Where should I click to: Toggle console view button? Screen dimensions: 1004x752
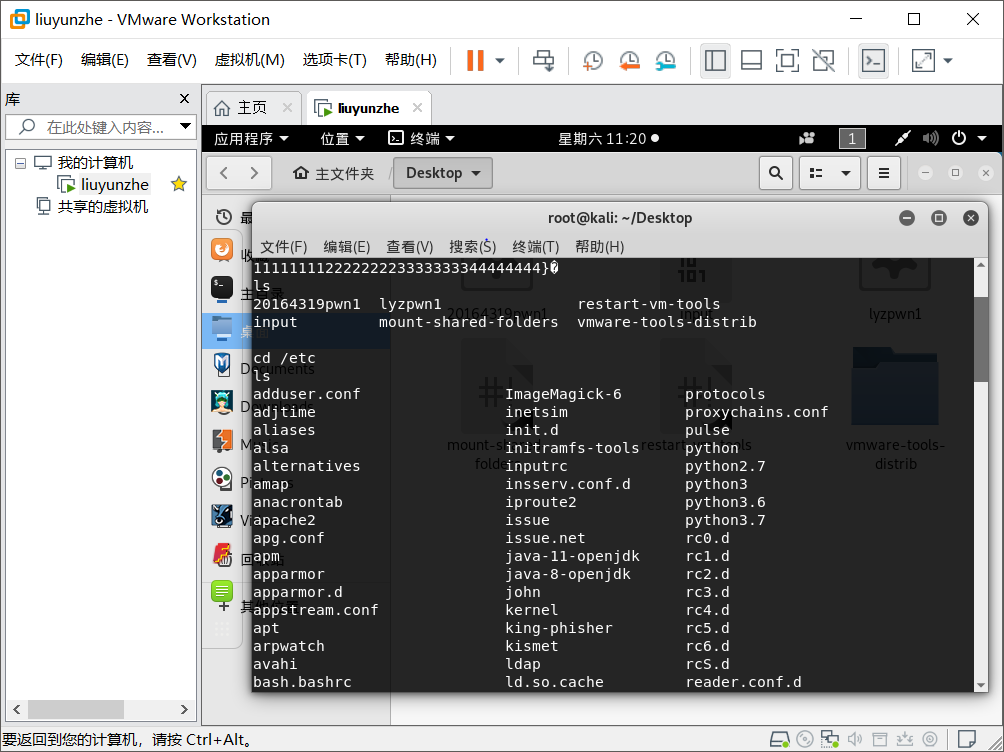pyautogui.click(x=873, y=61)
